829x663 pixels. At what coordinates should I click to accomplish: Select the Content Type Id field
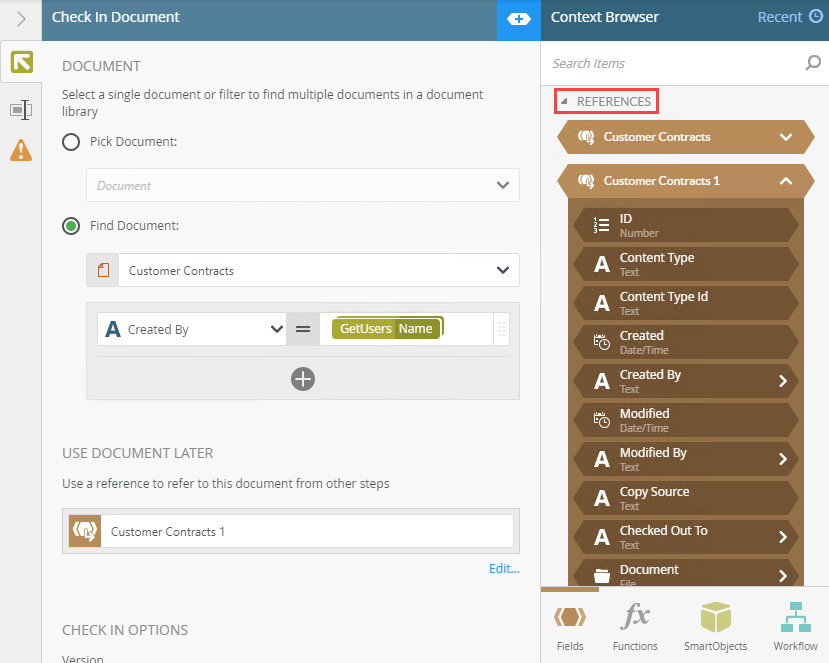686,303
